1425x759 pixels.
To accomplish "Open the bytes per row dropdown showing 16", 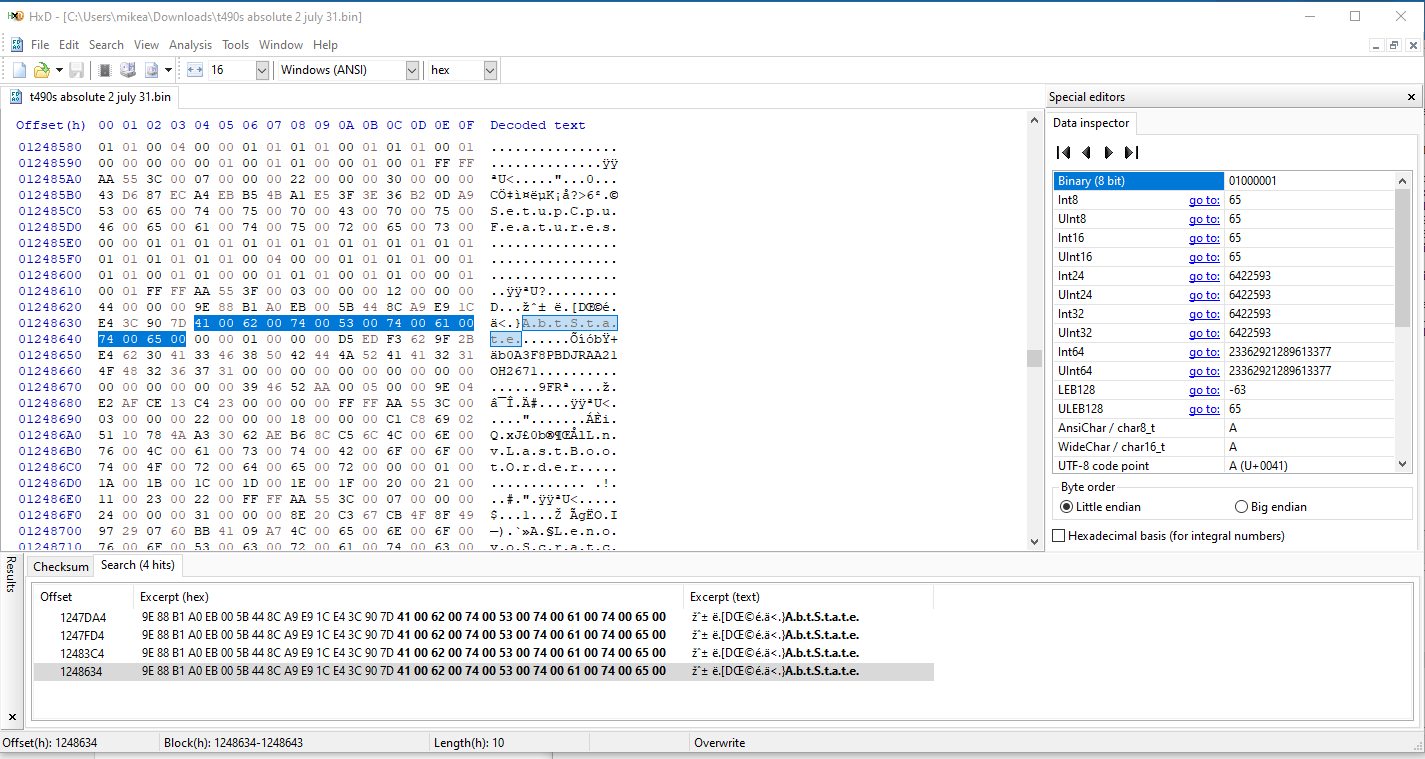I will [x=262, y=70].
